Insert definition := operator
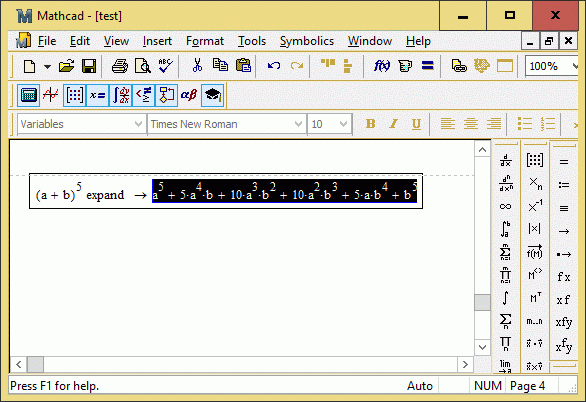Image resolution: width=586 pixels, height=402 pixels. pyautogui.click(x=564, y=185)
